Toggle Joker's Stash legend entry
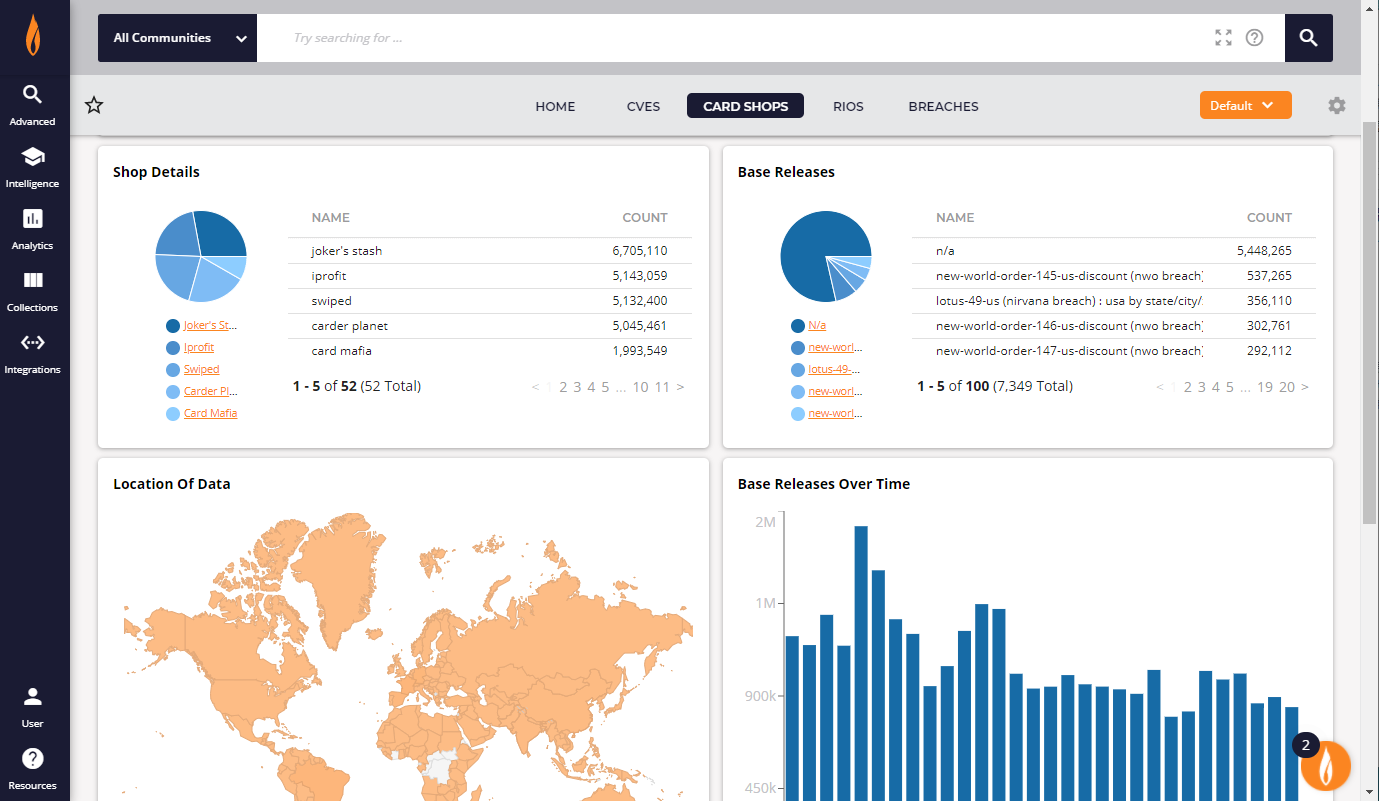The height and width of the screenshot is (801, 1379). click(x=210, y=325)
